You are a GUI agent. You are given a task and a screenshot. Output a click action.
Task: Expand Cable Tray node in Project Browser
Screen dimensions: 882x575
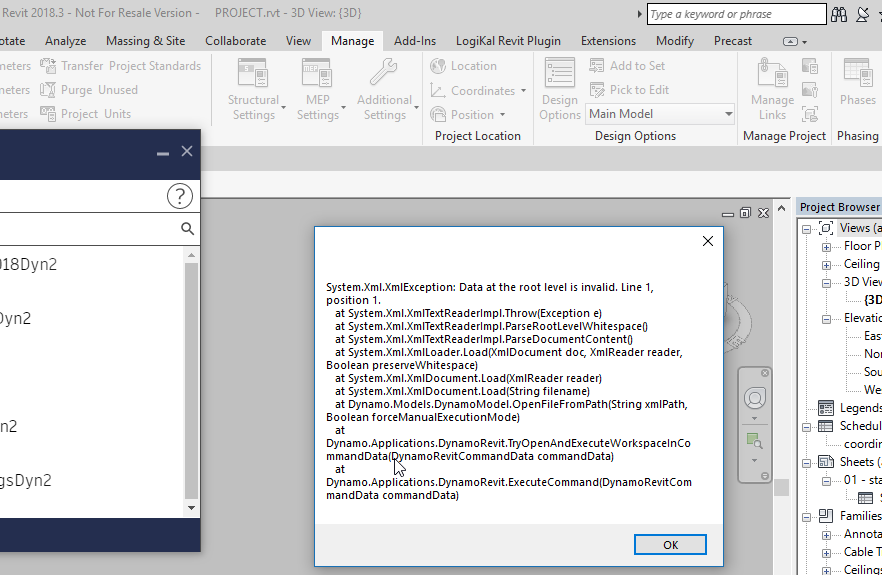pyautogui.click(x=826, y=553)
